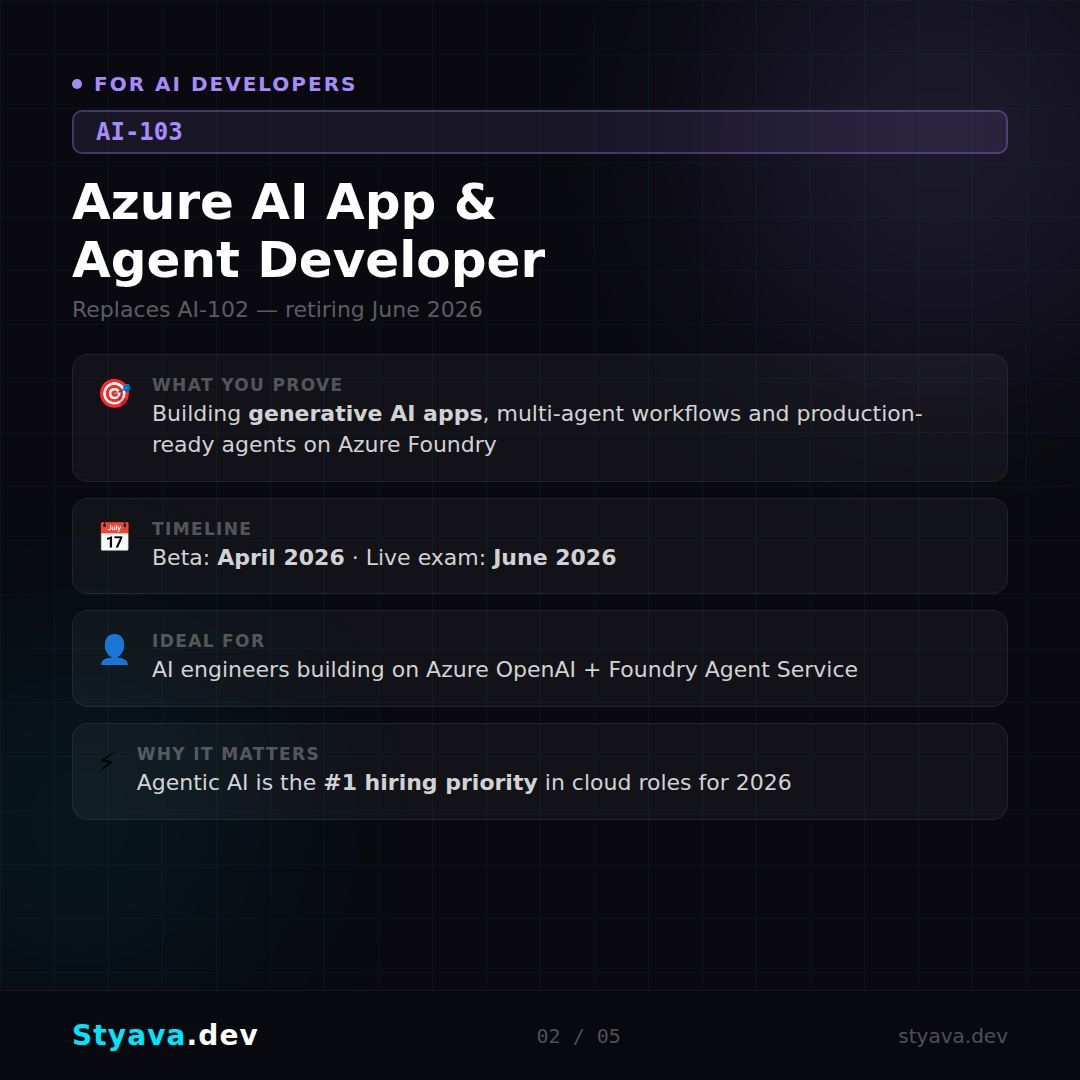Click the 02 / 05 page indicator
The width and height of the screenshot is (1080, 1080).
[x=577, y=1036]
